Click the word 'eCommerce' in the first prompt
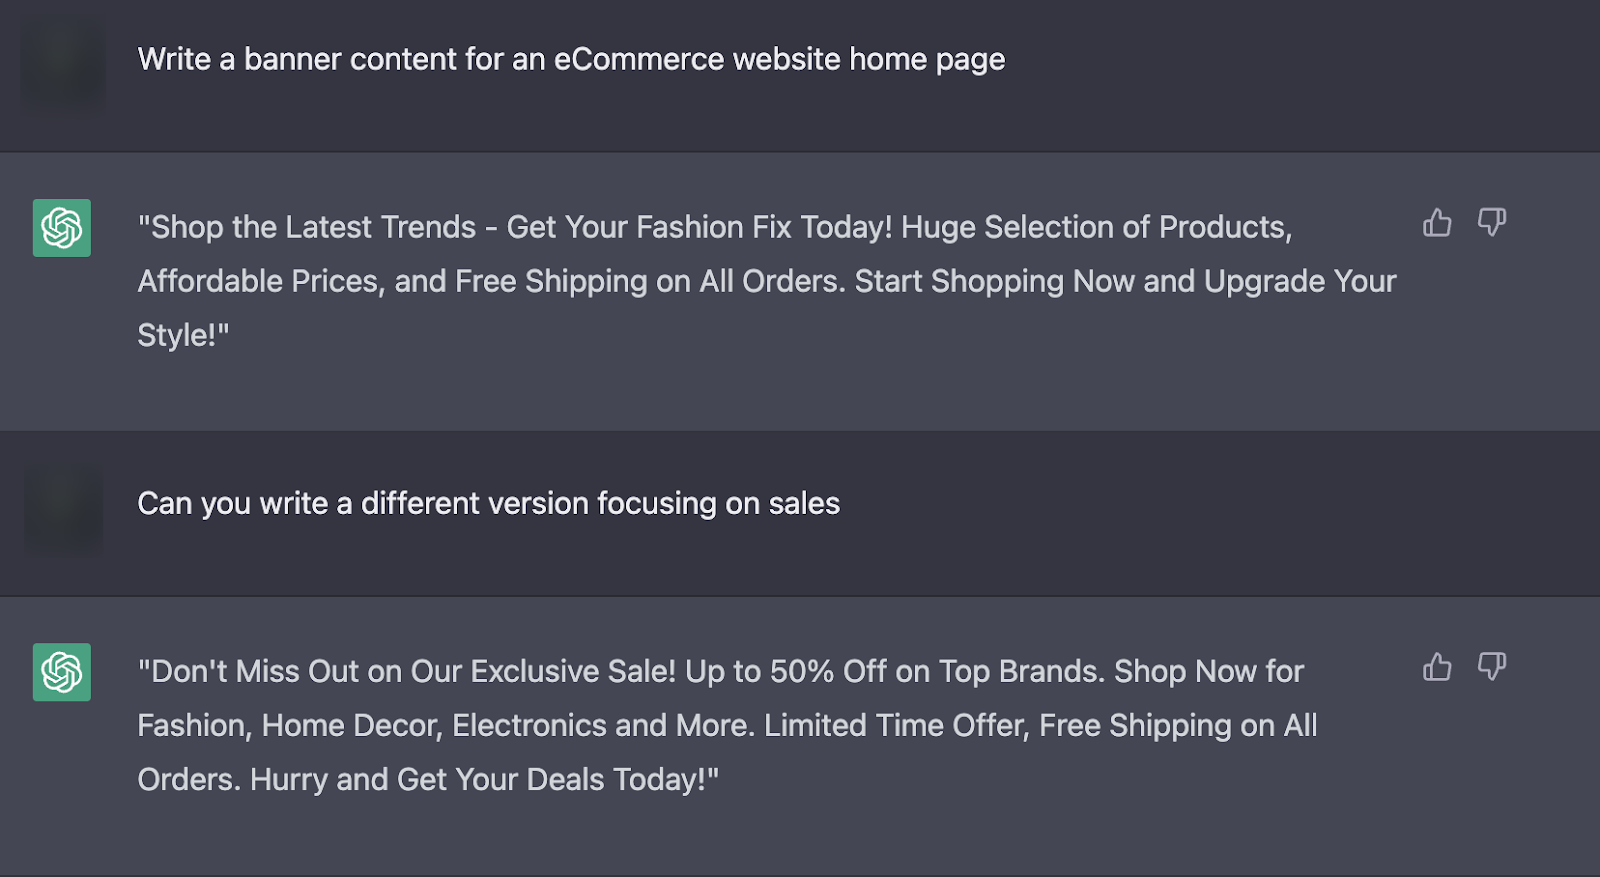The width and height of the screenshot is (1600, 877). [x=638, y=59]
